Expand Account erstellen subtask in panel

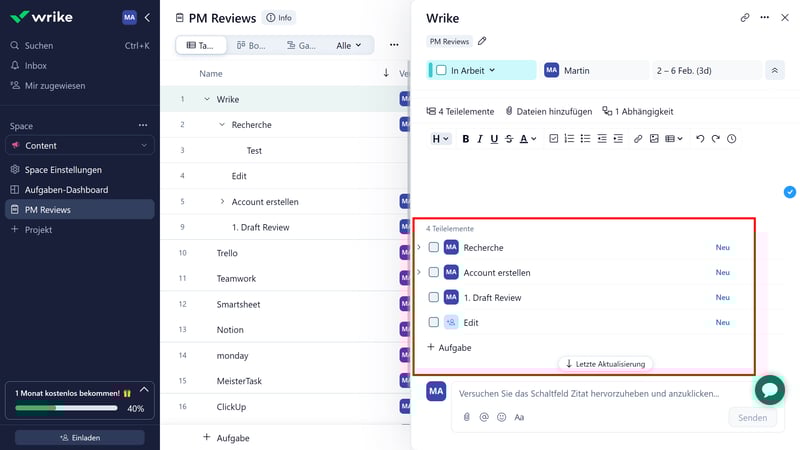(419, 272)
